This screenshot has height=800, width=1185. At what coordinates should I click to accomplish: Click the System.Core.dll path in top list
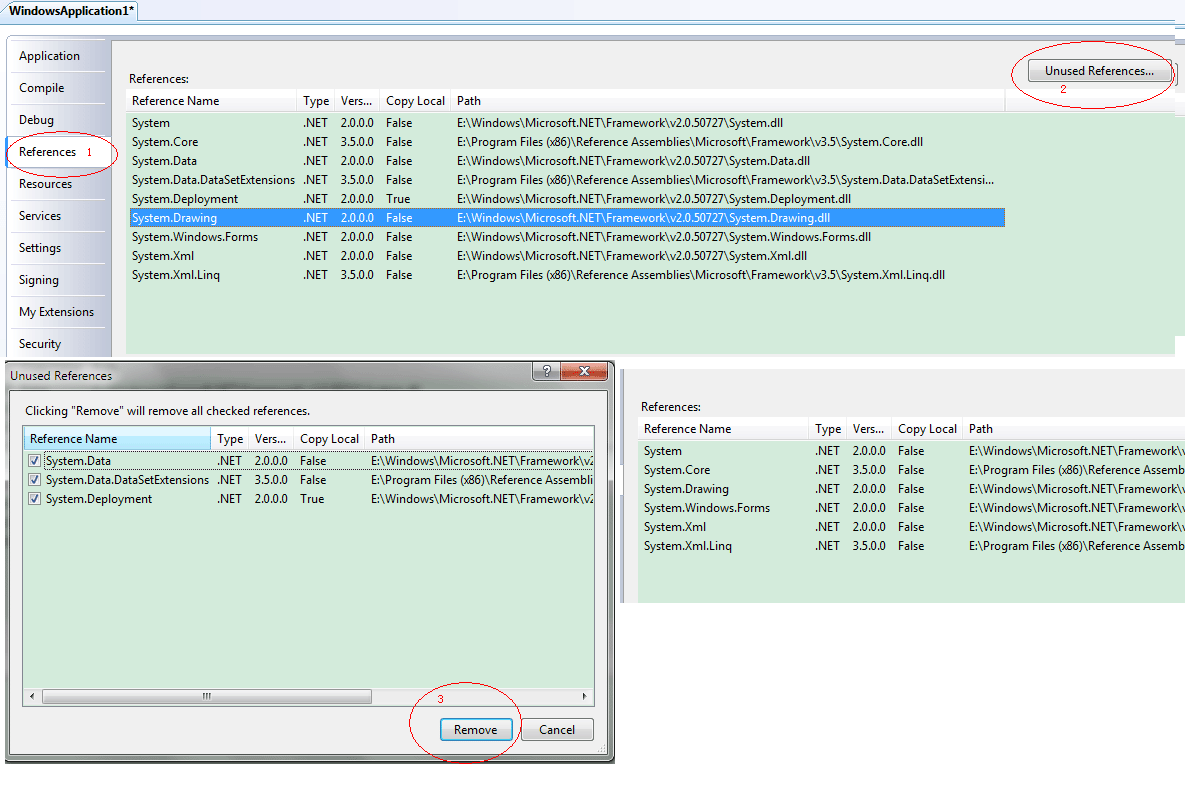click(689, 142)
